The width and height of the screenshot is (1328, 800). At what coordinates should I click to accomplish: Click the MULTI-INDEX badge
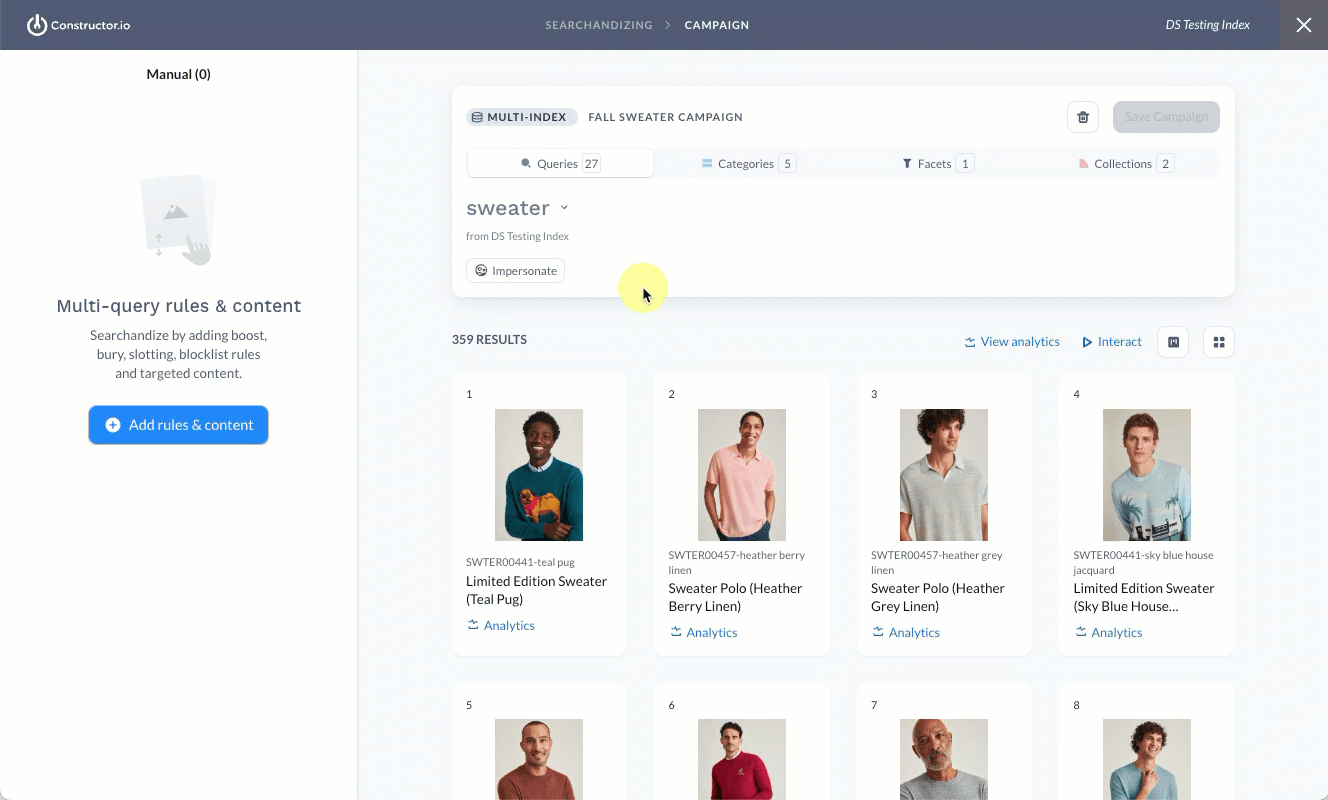click(x=521, y=117)
